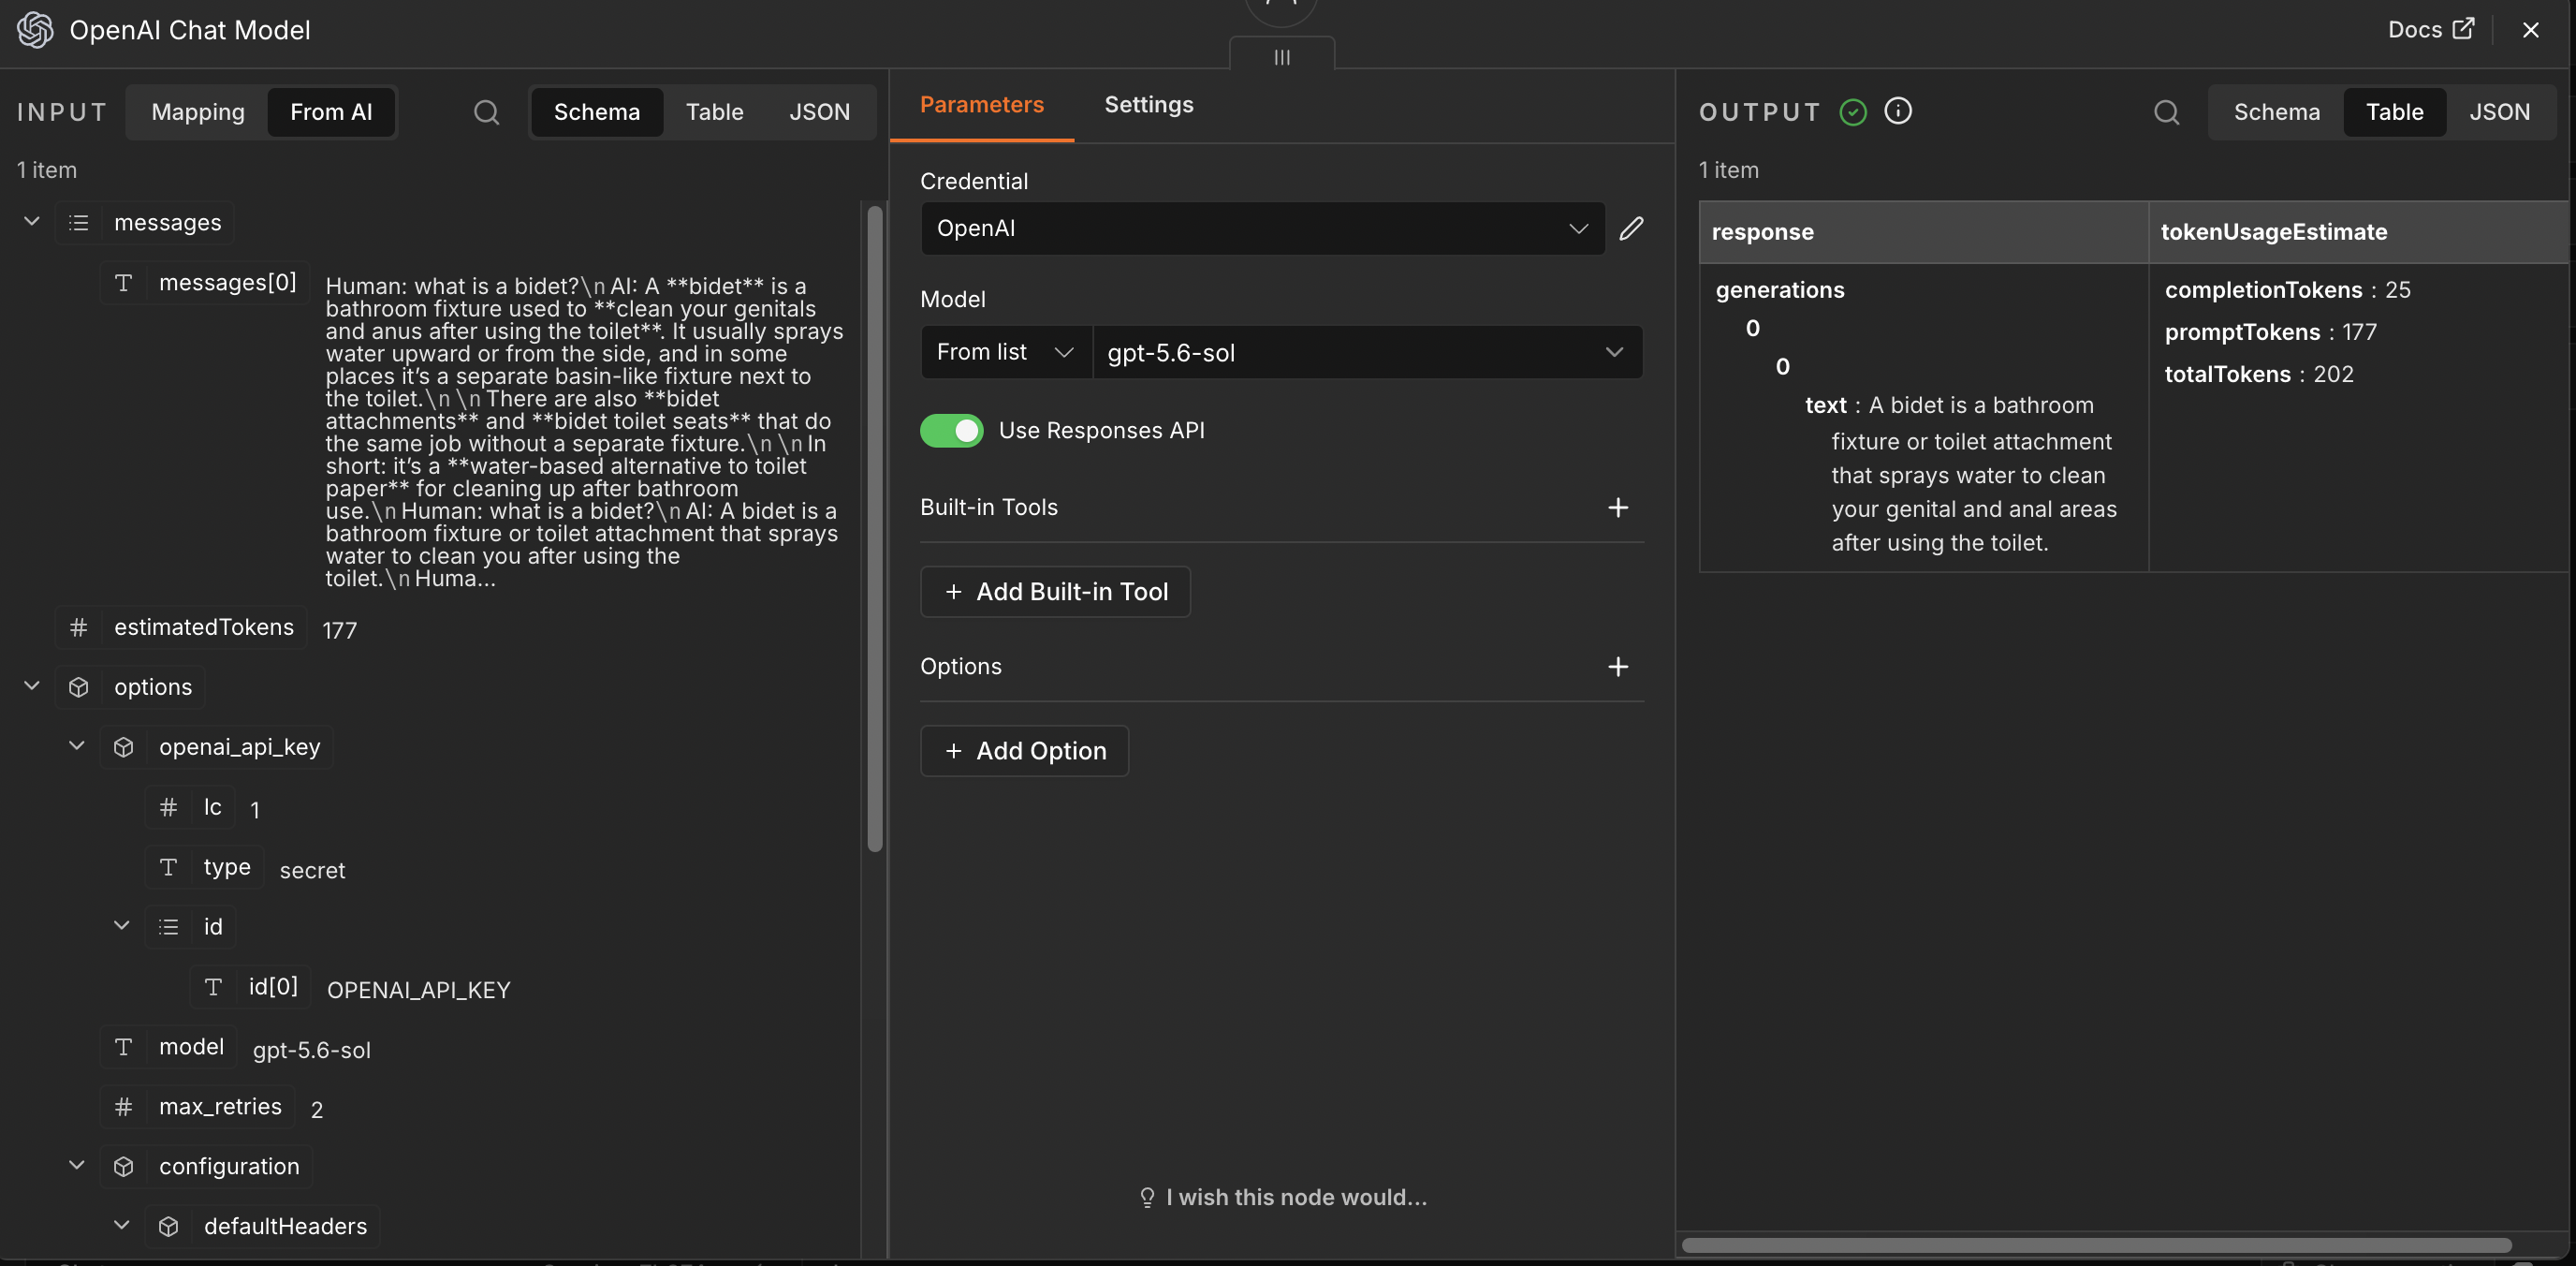Open the OpenAI credential dropdown
Image resolution: width=2576 pixels, height=1266 pixels.
pyautogui.click(x=1262, y=228)
